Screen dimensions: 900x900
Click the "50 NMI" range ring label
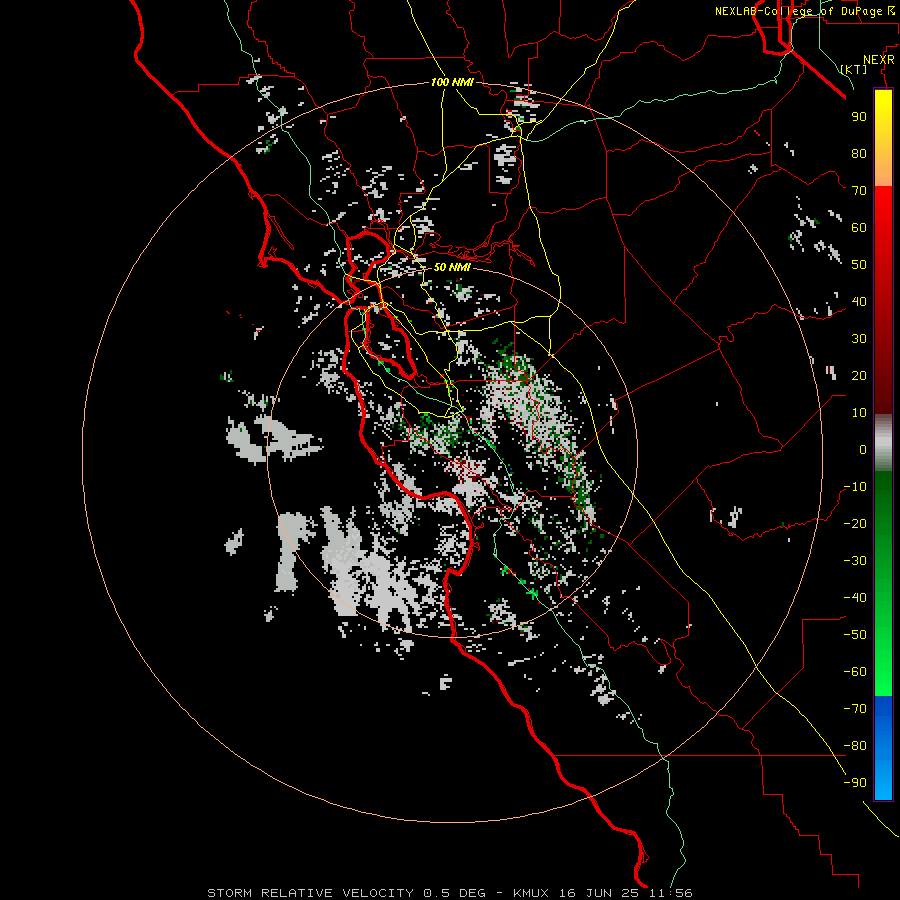(452, 267)
